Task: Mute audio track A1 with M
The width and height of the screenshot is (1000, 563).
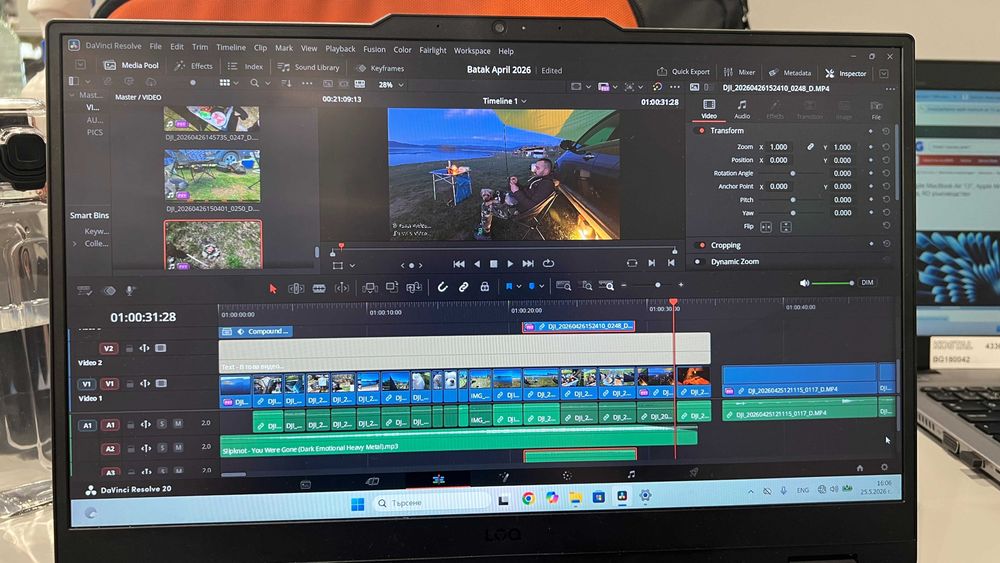Action: (x=178, y=423)
